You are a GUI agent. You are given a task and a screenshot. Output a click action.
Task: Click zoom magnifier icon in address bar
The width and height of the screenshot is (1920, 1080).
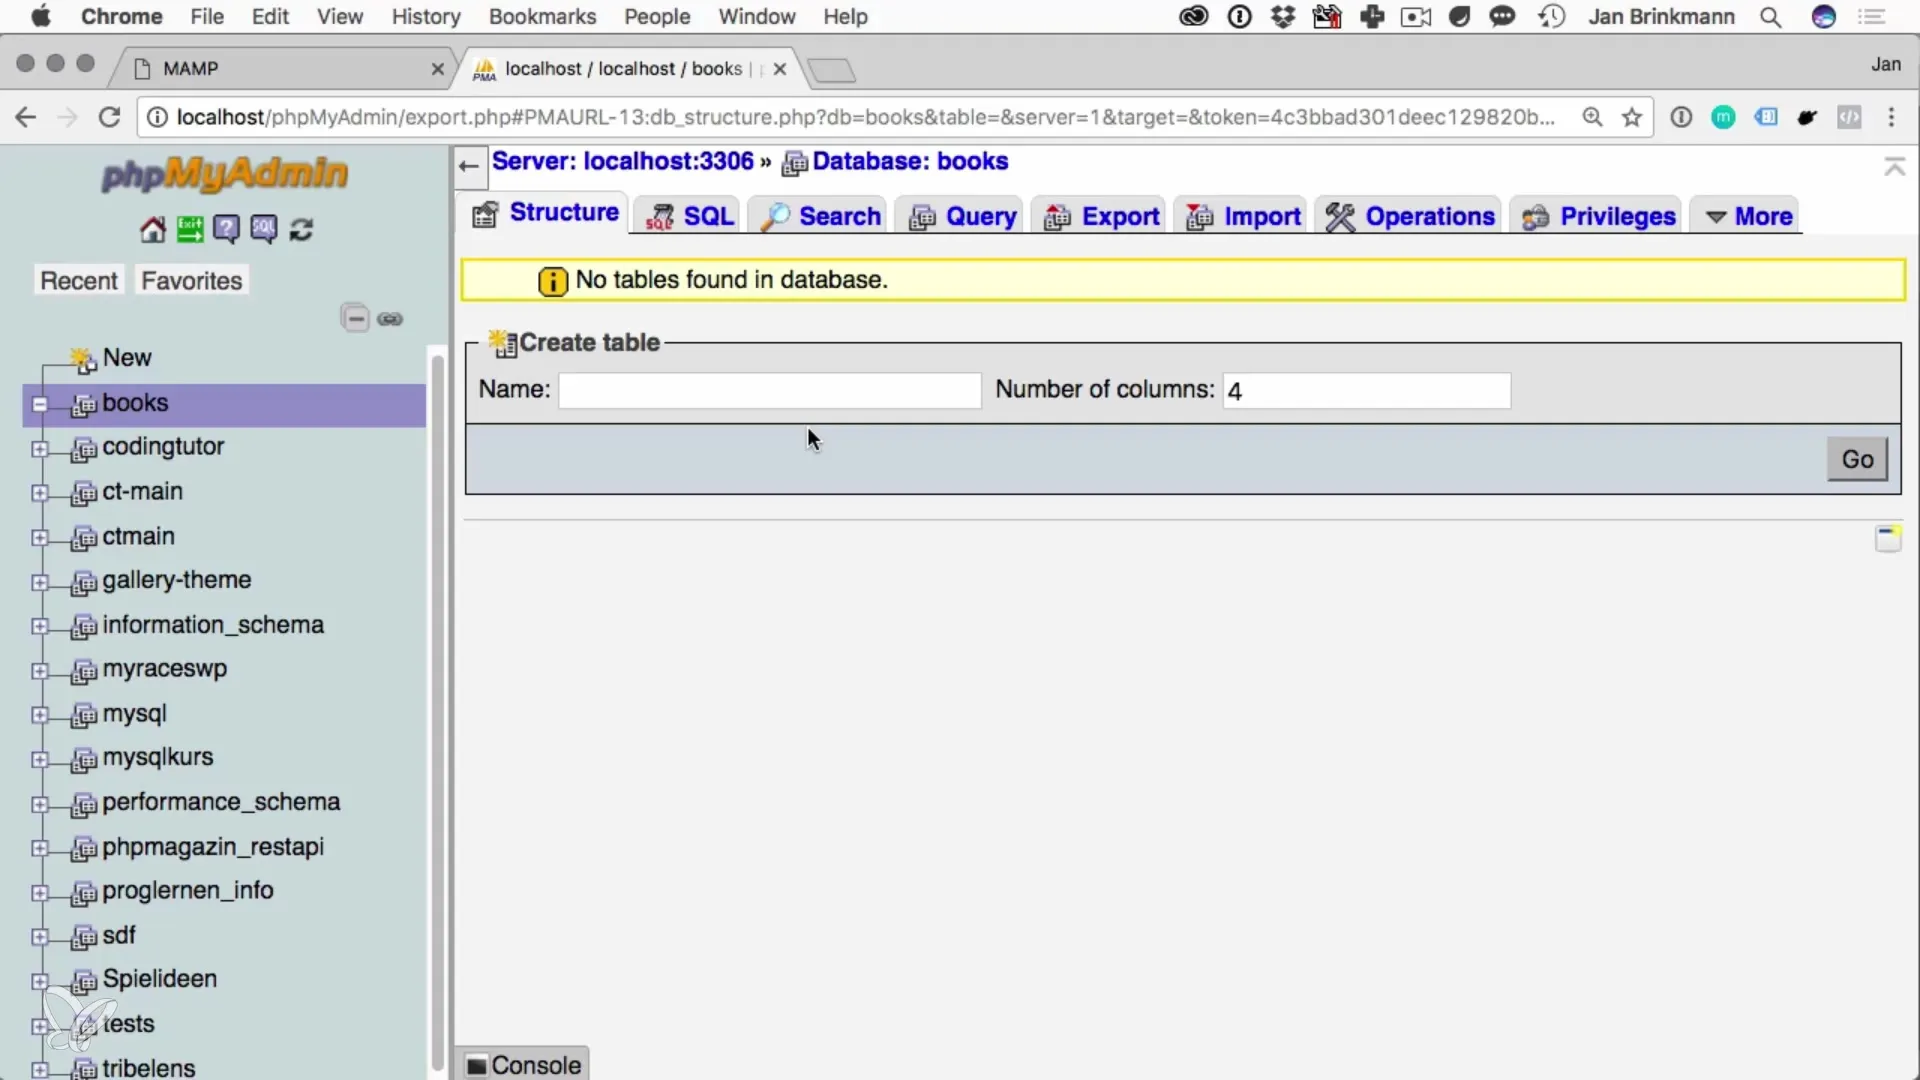[1593, 117]
